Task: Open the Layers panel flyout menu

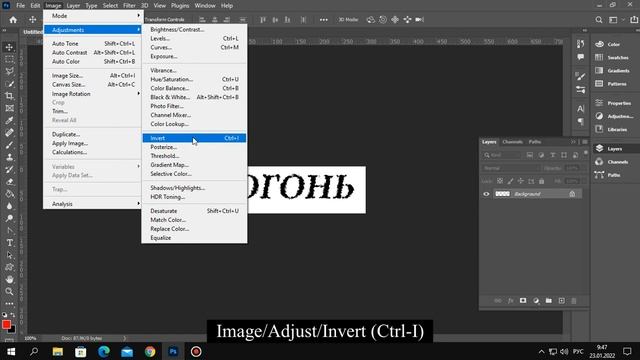Action: click(585, 142)
